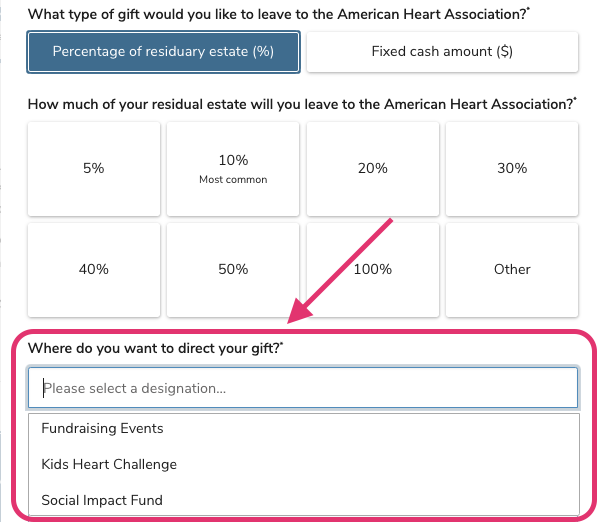Viewport: 605px width, 522px height.
Task: Choose the 50% option tile
Action: pos(233,269)
